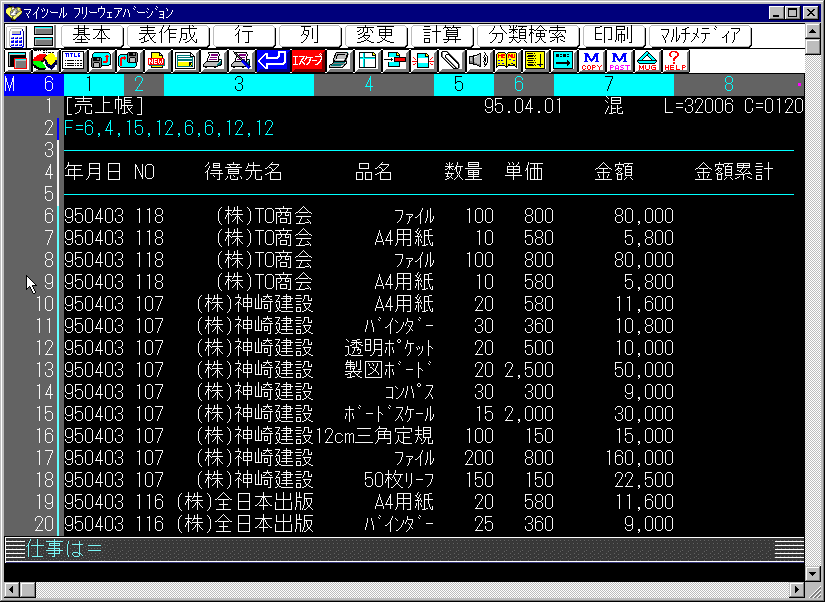Image resolution: width=825 pixels, height=602 pixels.
Task: Click the crossed-out printer icon
Action: (241, 61)
